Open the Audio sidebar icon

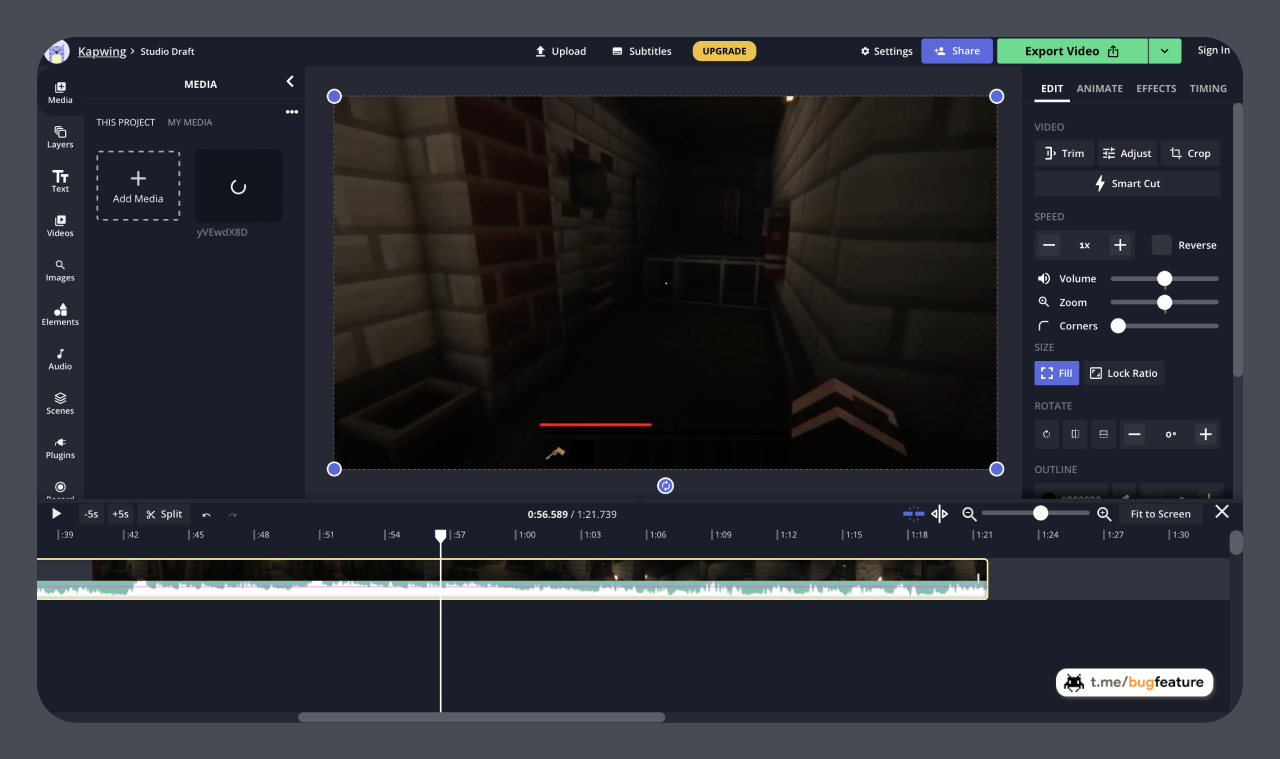pyautogui.click(x=60, y=358)
